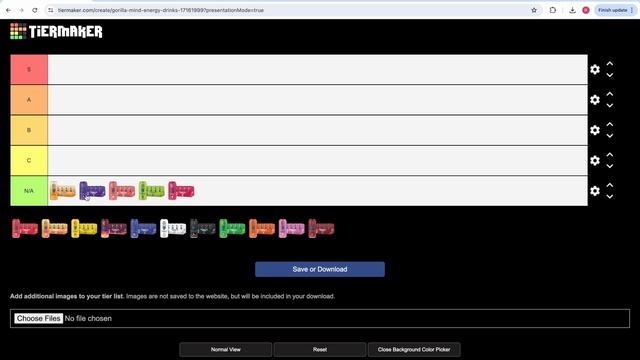
Task: Click the Reset button
Action: pos(320,349)
